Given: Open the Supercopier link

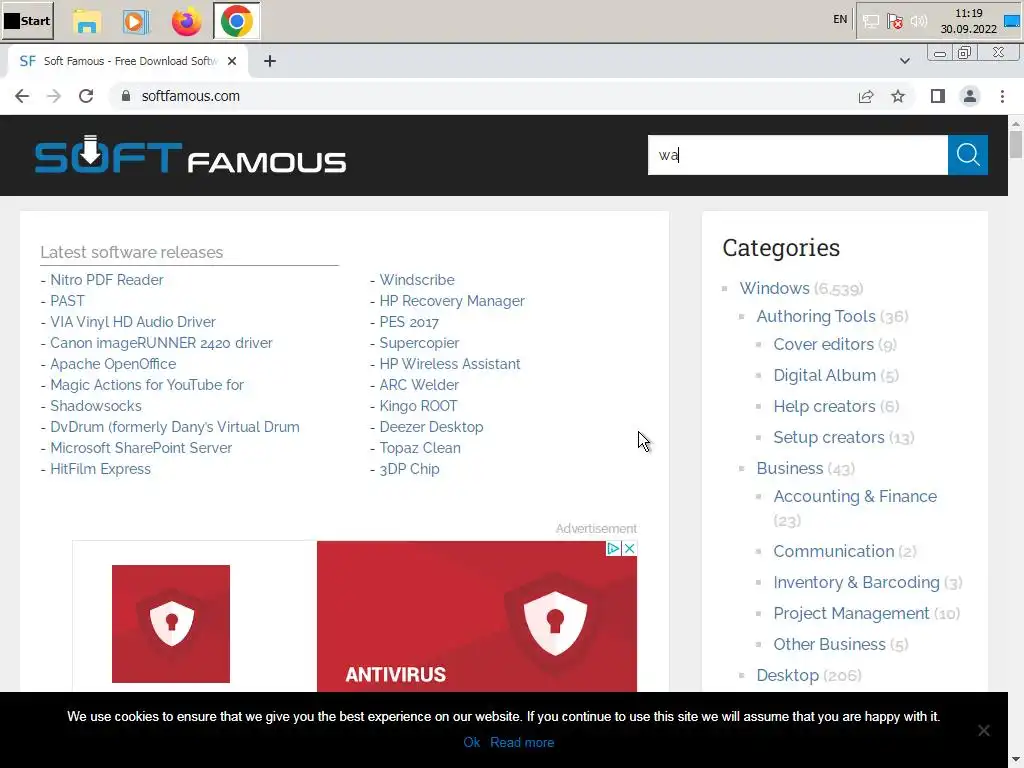Looking at the screenshot, I should pos(419,343).
